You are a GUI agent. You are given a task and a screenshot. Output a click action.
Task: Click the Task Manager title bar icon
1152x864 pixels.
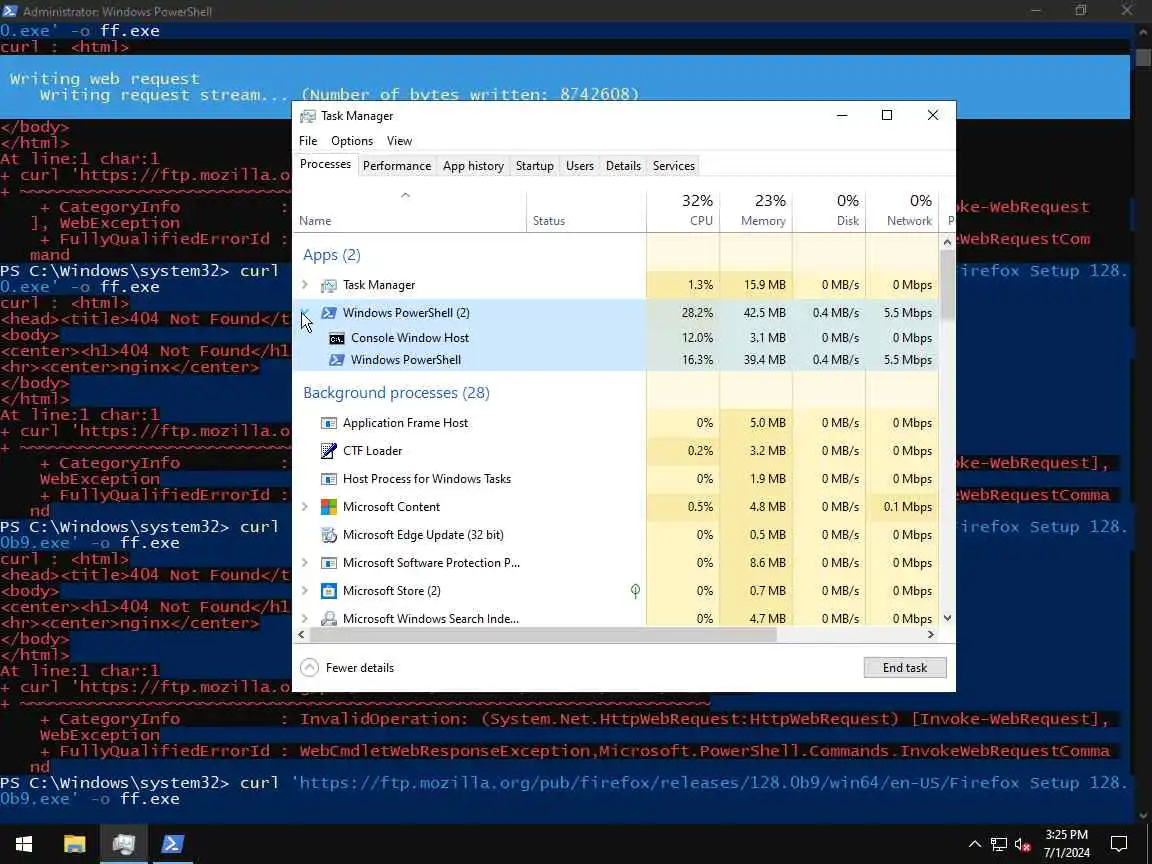308,116
